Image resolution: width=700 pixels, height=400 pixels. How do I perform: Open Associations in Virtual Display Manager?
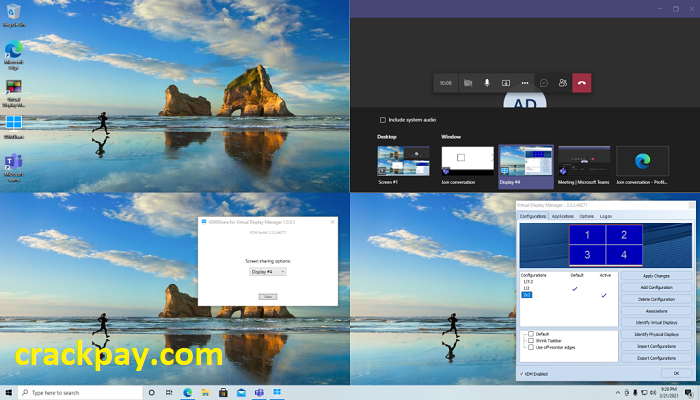656,311
